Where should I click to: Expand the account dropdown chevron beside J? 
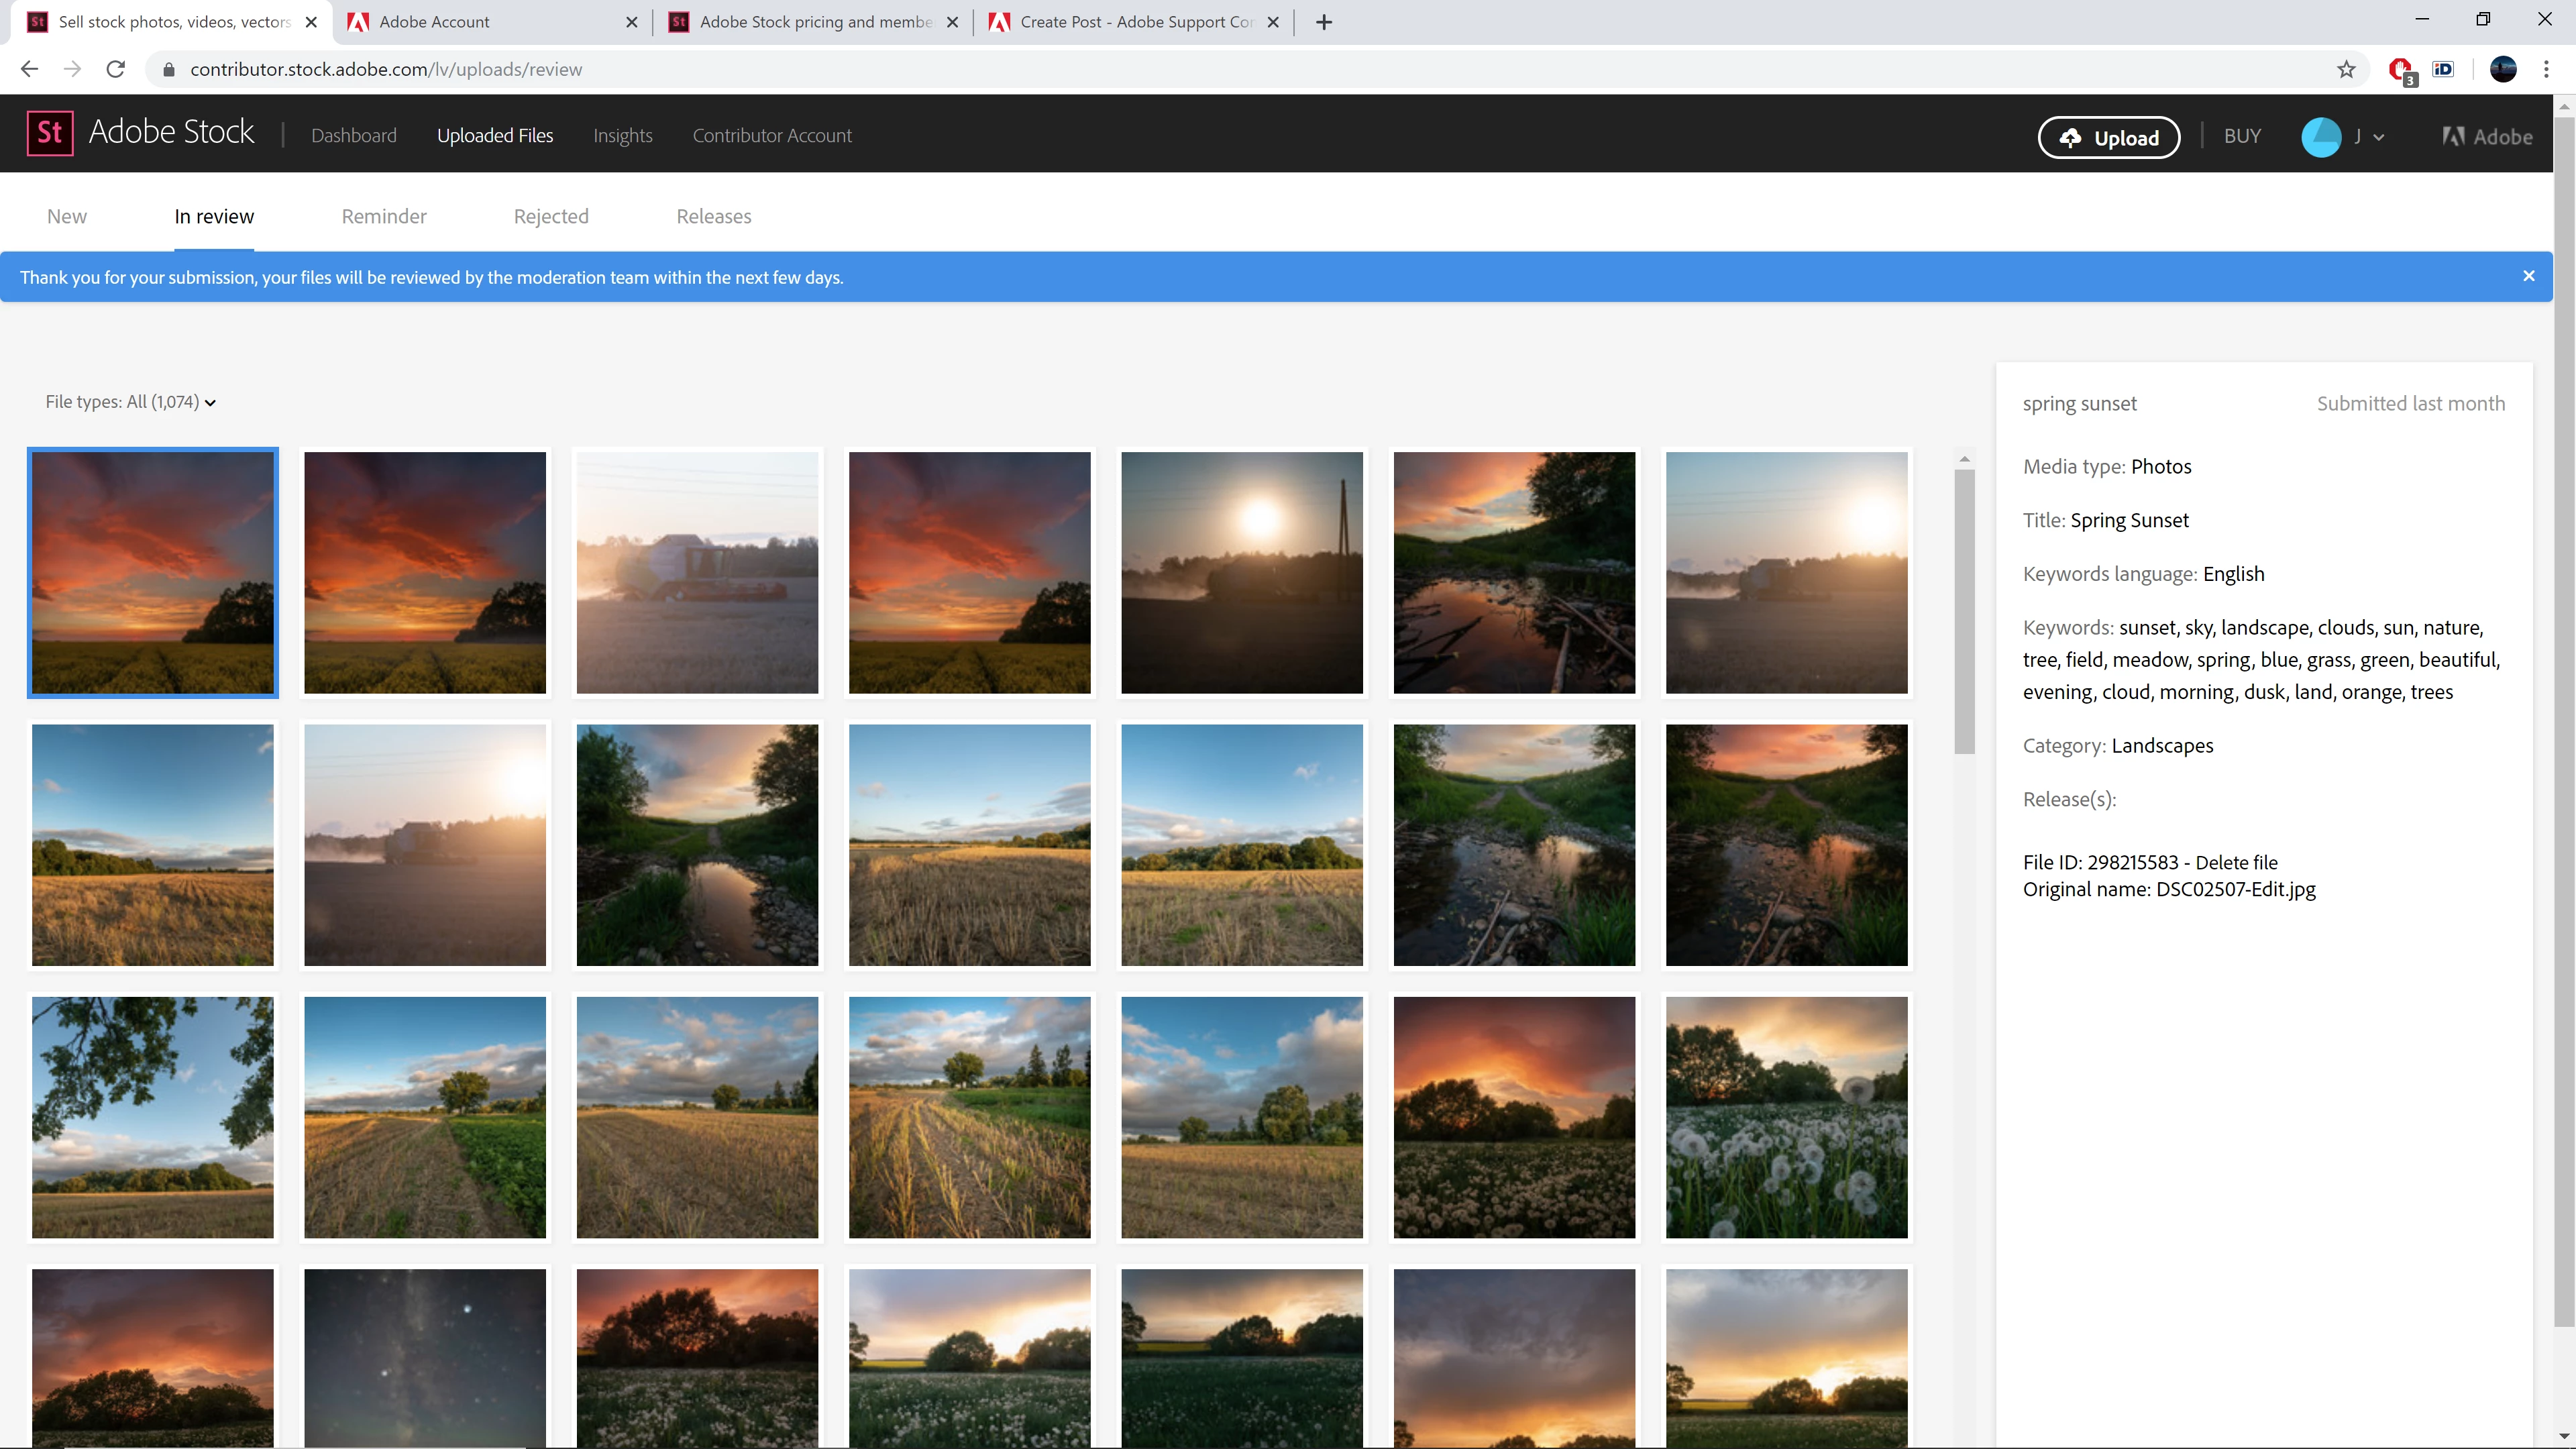click(x=2379, y=138)
